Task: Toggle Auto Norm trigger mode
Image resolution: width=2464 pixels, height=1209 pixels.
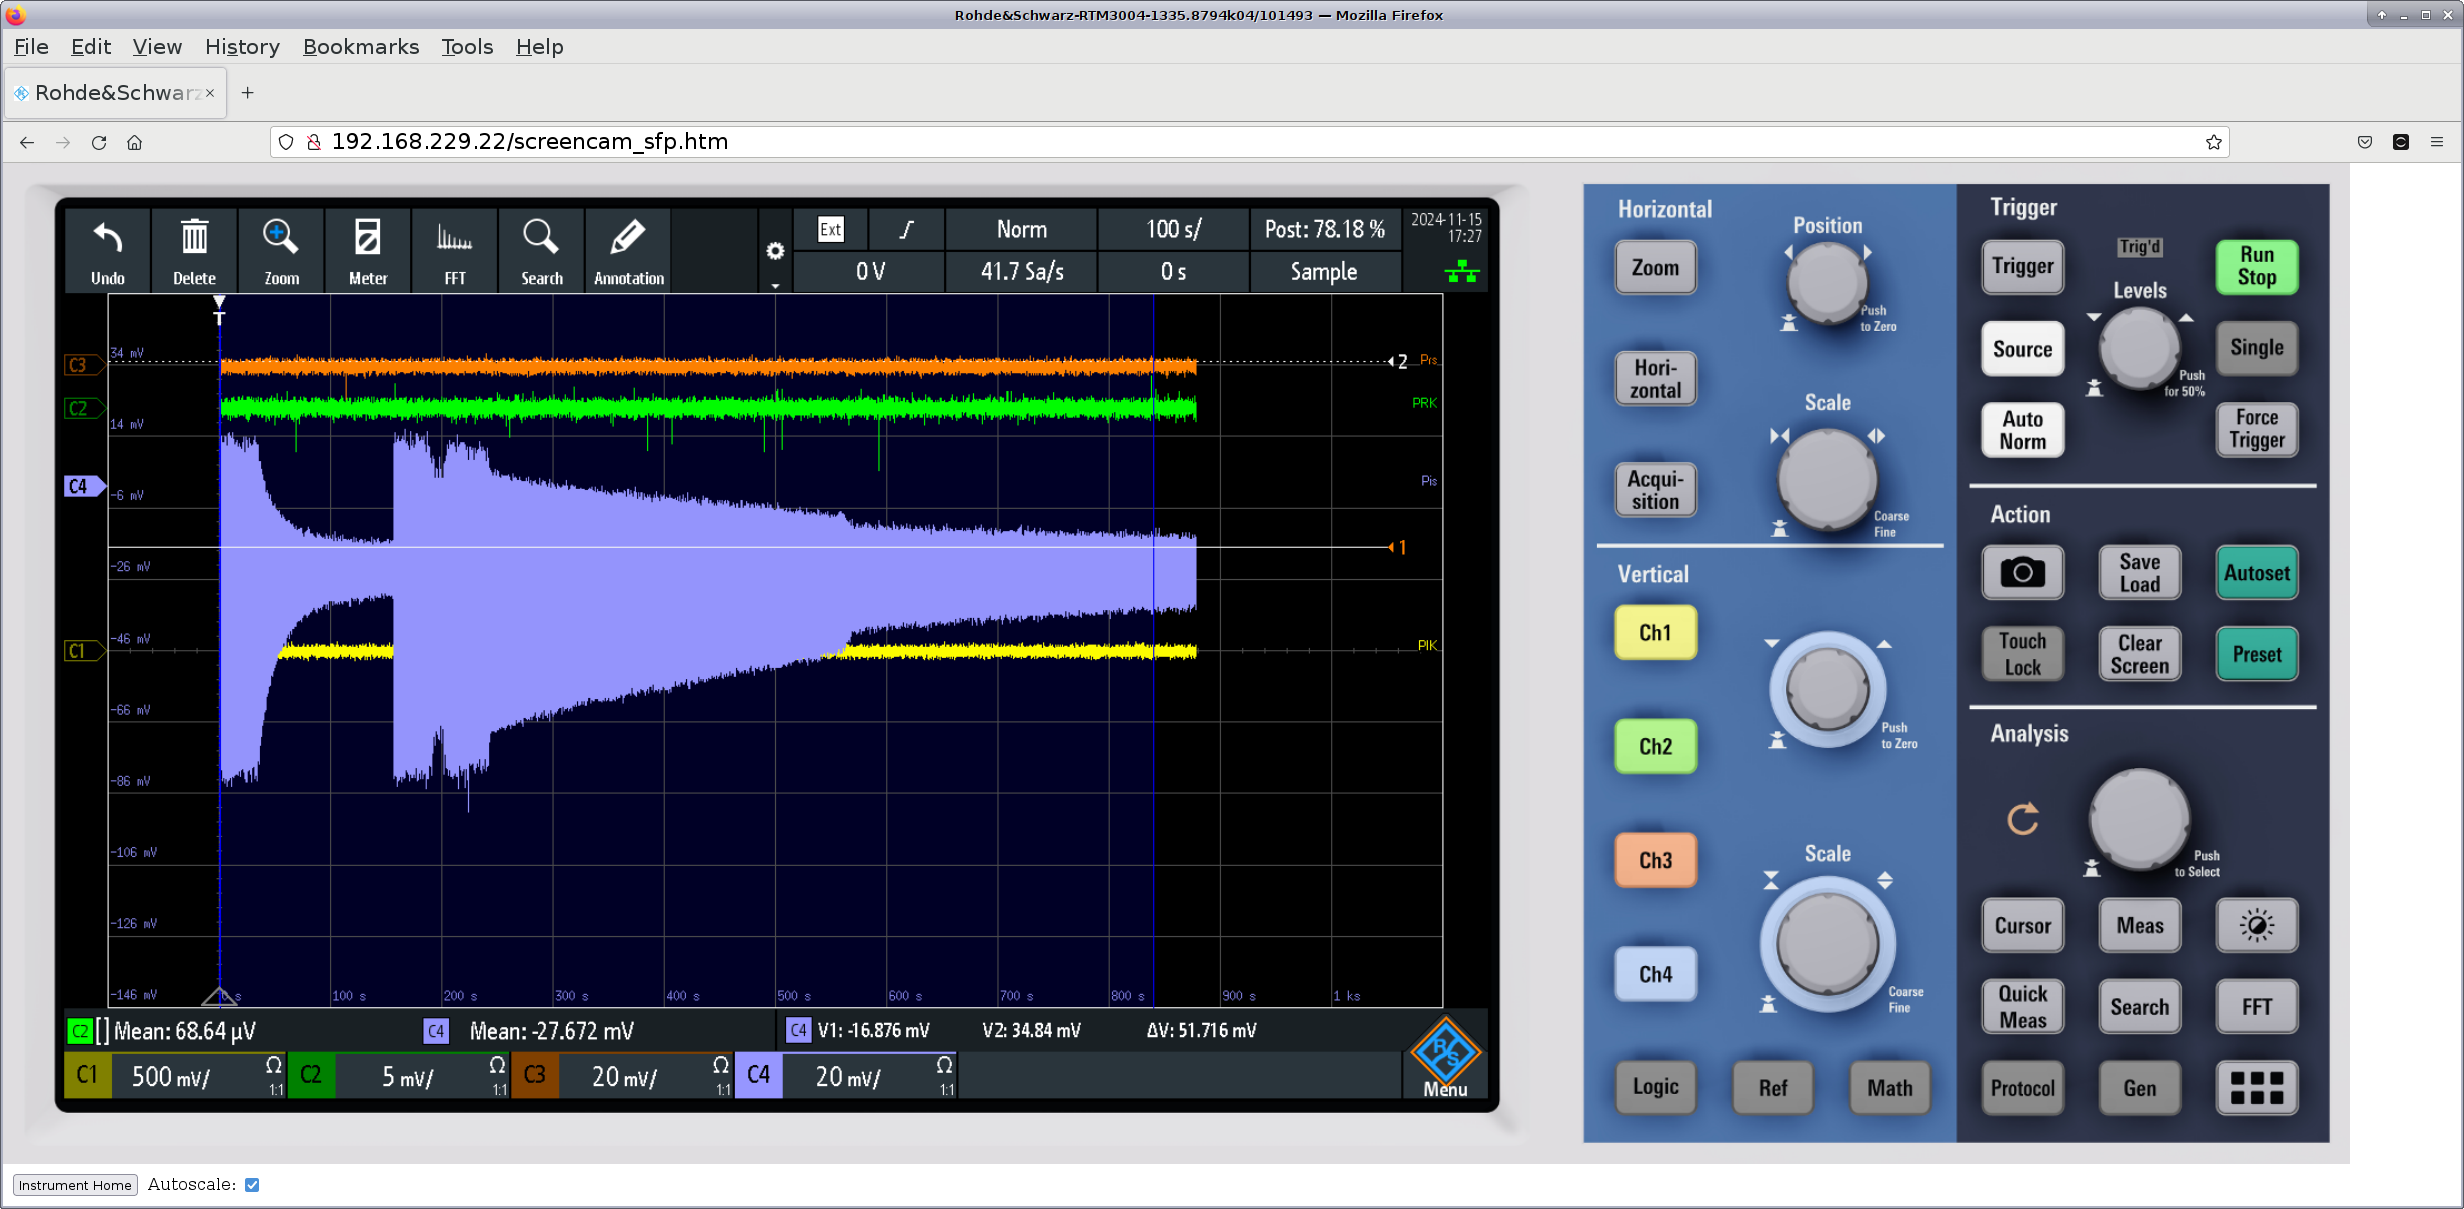Action: pyautogui.click(x=2022, y=430)
